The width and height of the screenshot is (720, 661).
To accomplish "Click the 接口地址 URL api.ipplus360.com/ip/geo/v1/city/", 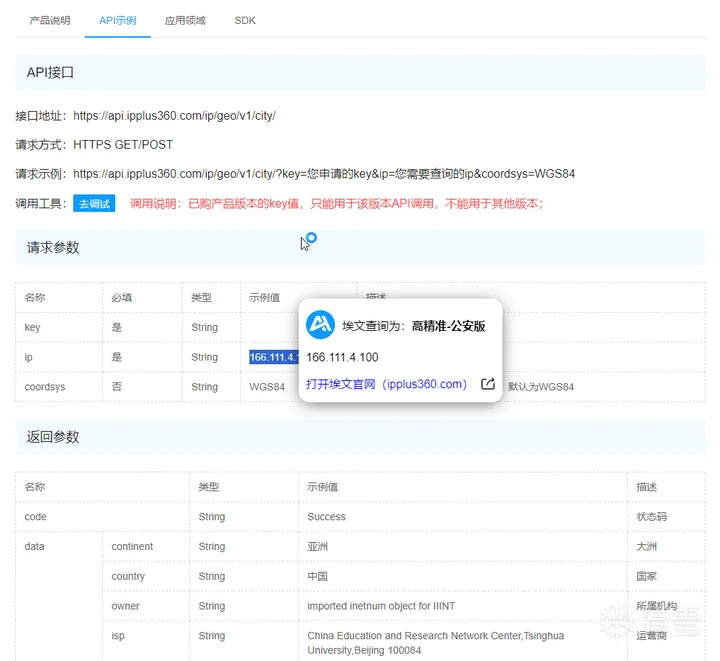I will tap(174, 116).
